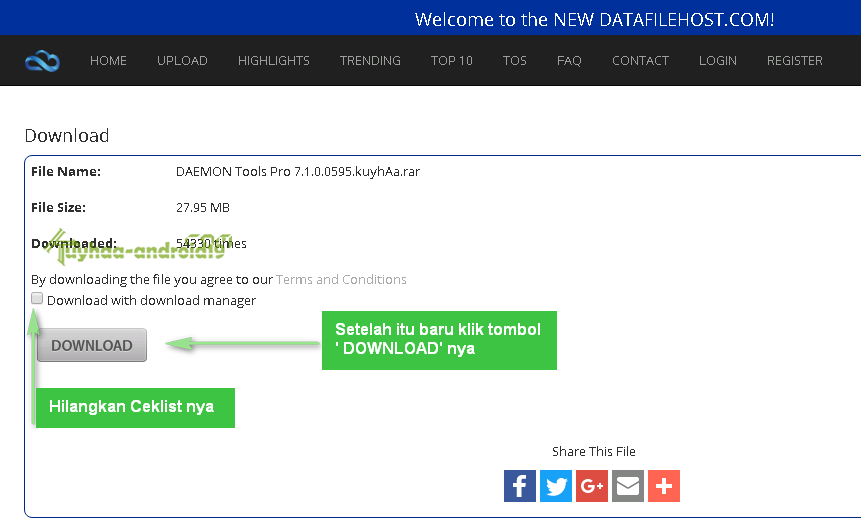861x521 pixels.
Task: Click REGISTER in navigation bar
Action: coord(795,60)
